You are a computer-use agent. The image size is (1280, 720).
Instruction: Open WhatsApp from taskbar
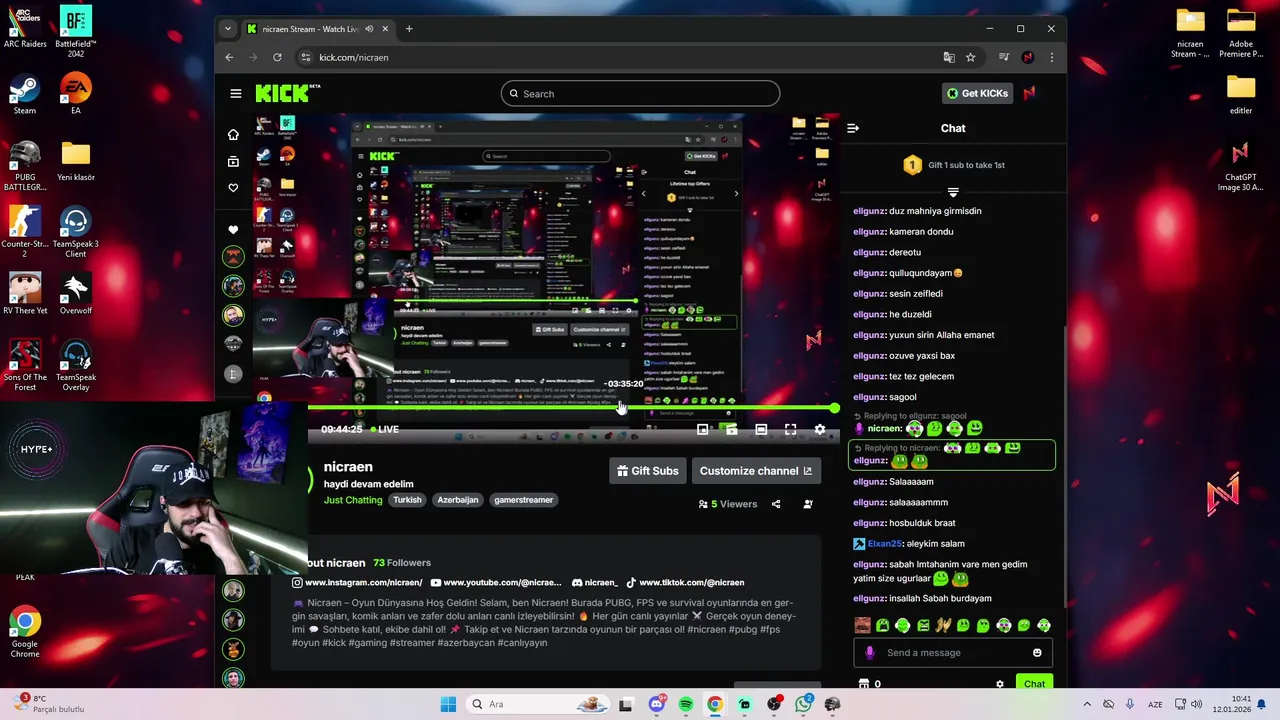pyautogui.click(x=803, y=704)
